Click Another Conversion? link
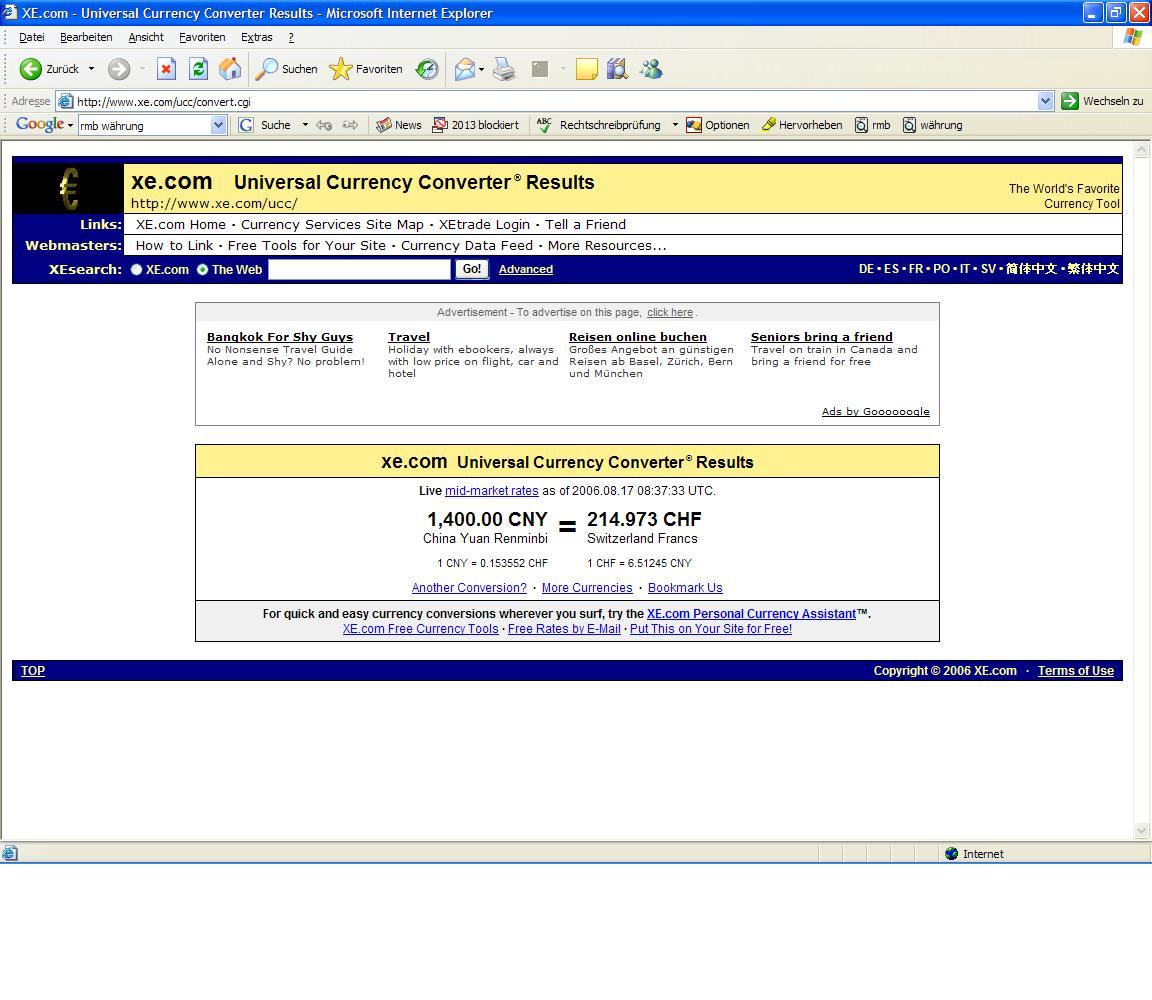The height and width of the screenshot is (1000, 1152). point(469,588)
